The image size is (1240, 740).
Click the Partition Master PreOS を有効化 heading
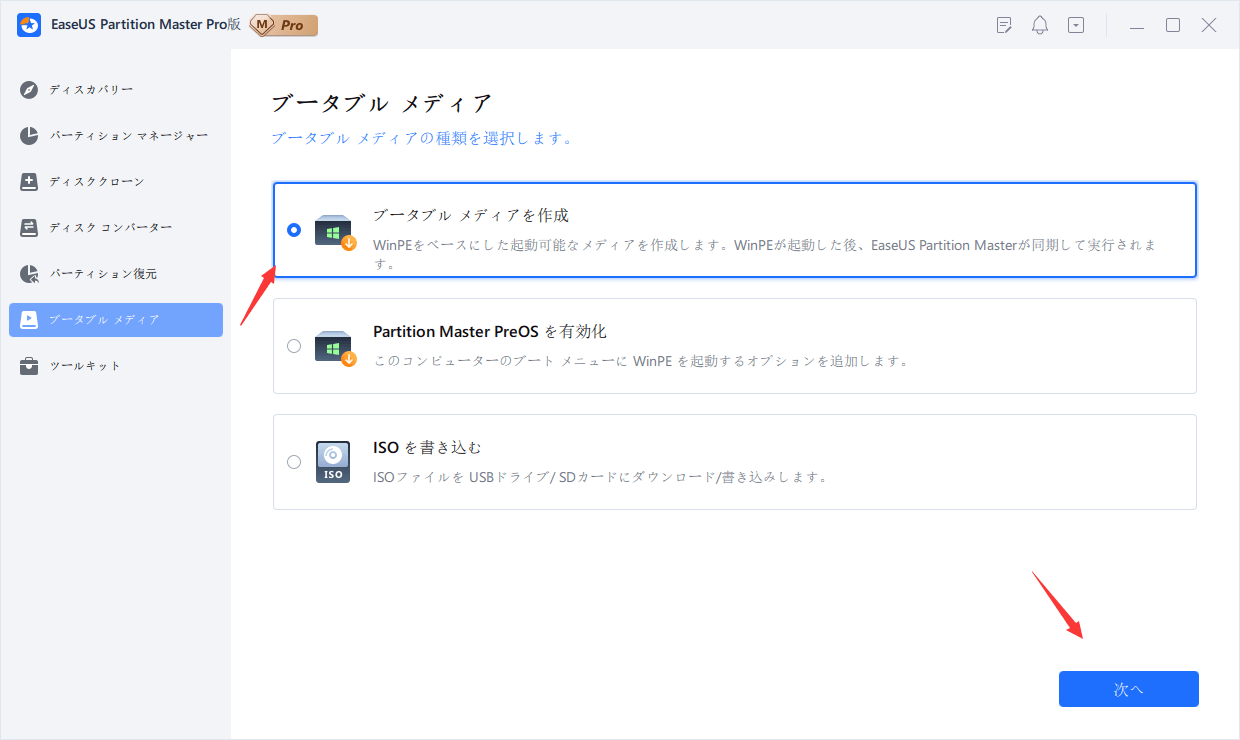click(489, 331)
